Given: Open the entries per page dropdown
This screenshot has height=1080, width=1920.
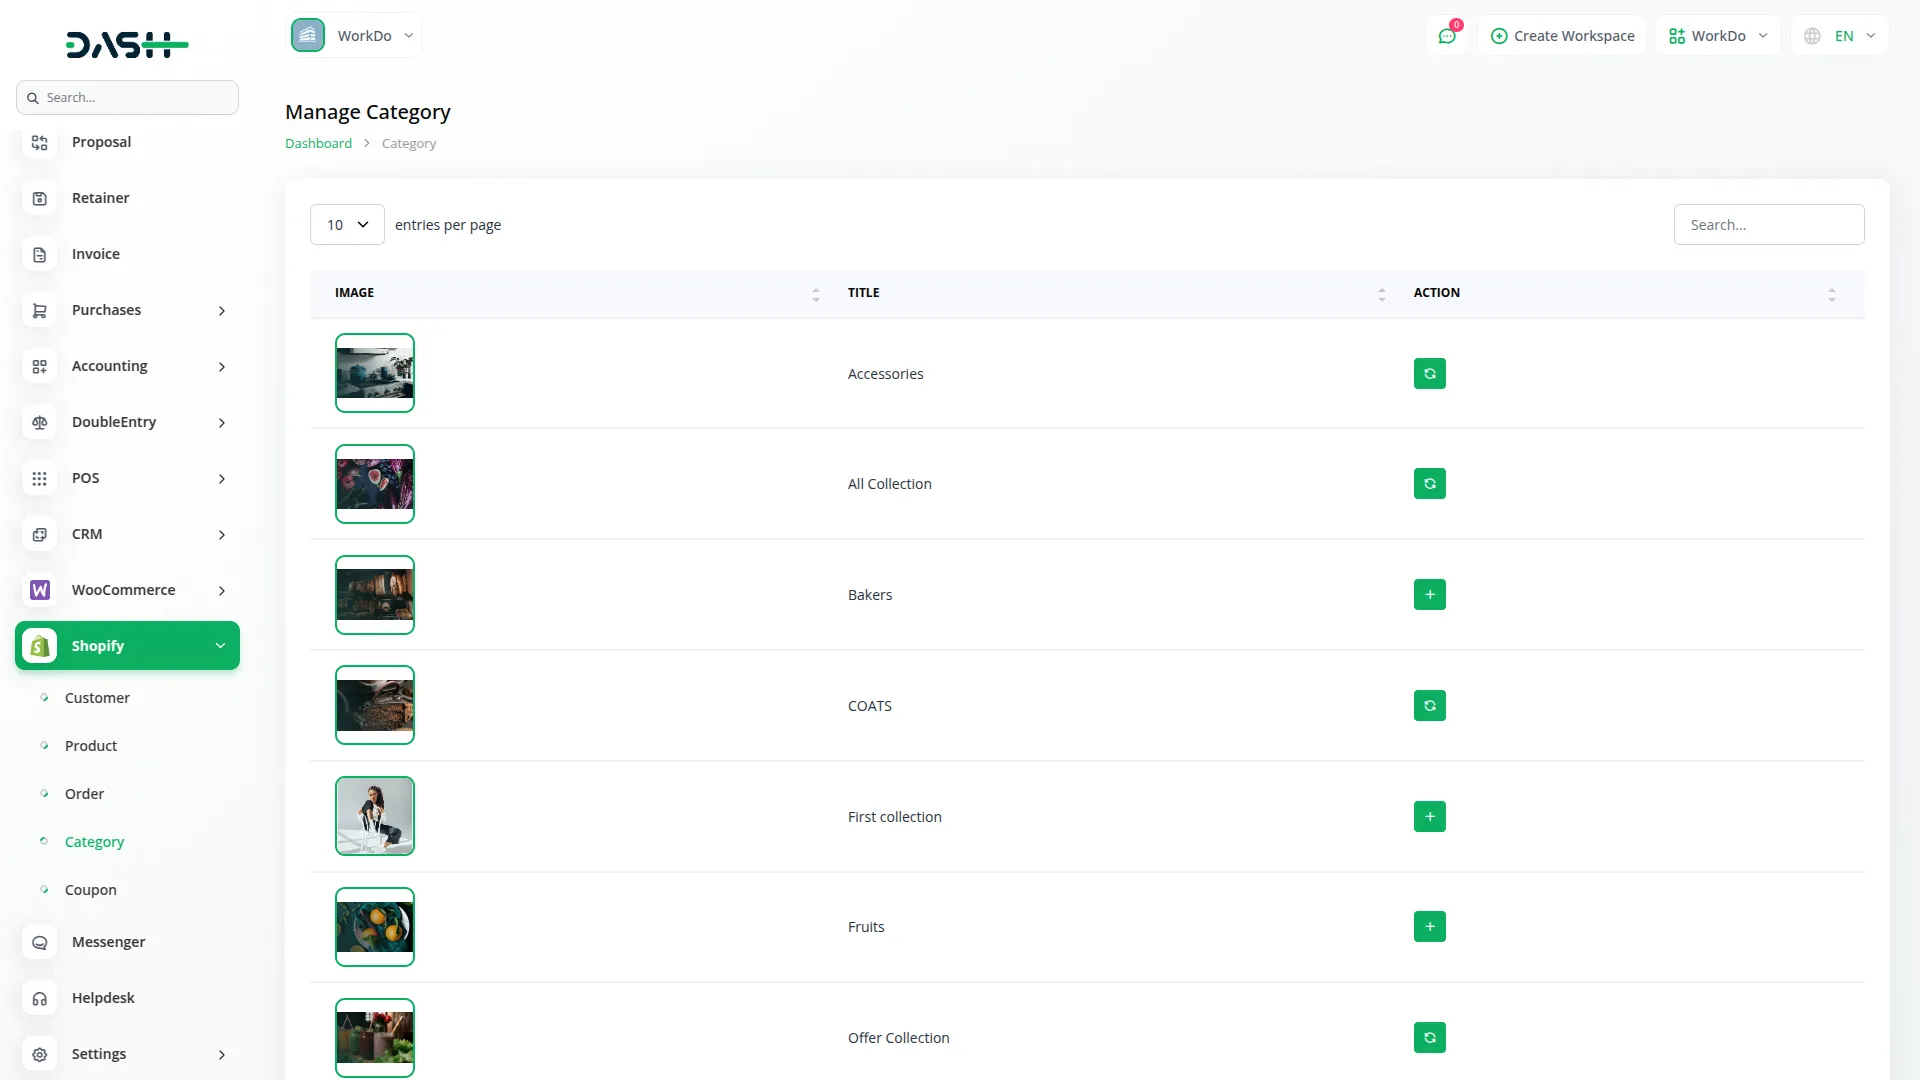Looking at the screenshot, I should tap(346, 224).
